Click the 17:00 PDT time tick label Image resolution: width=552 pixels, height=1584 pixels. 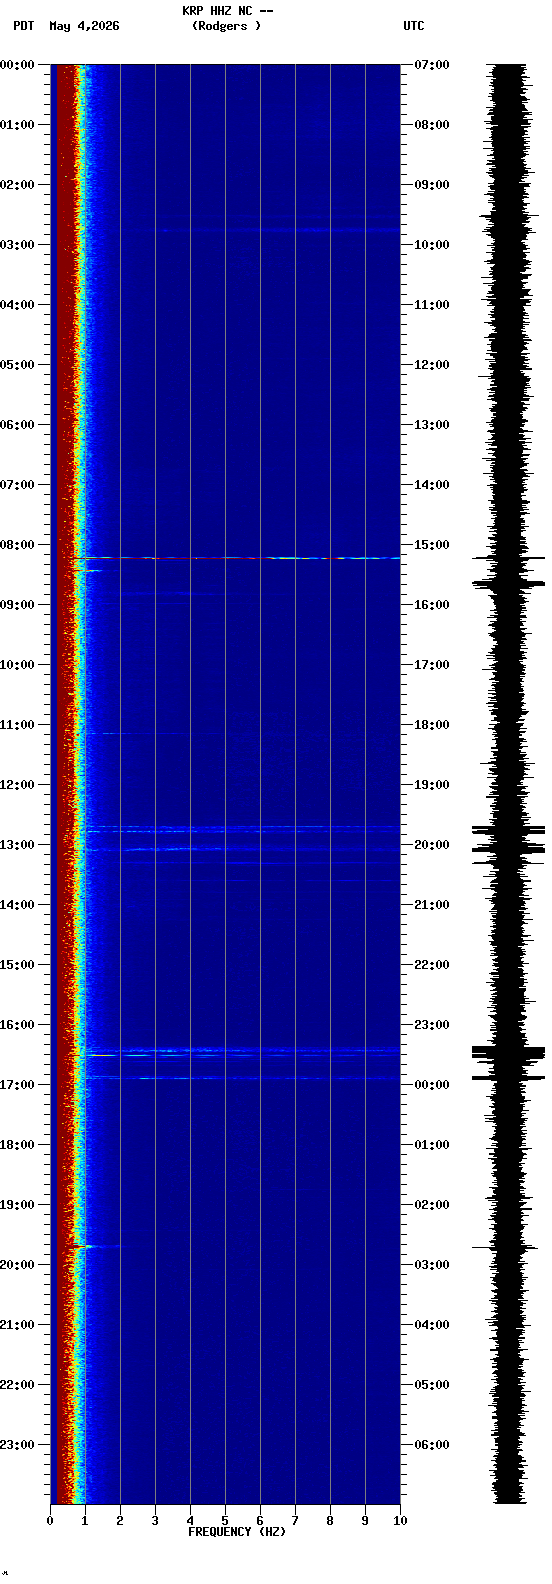click(x=17, y=1085)
